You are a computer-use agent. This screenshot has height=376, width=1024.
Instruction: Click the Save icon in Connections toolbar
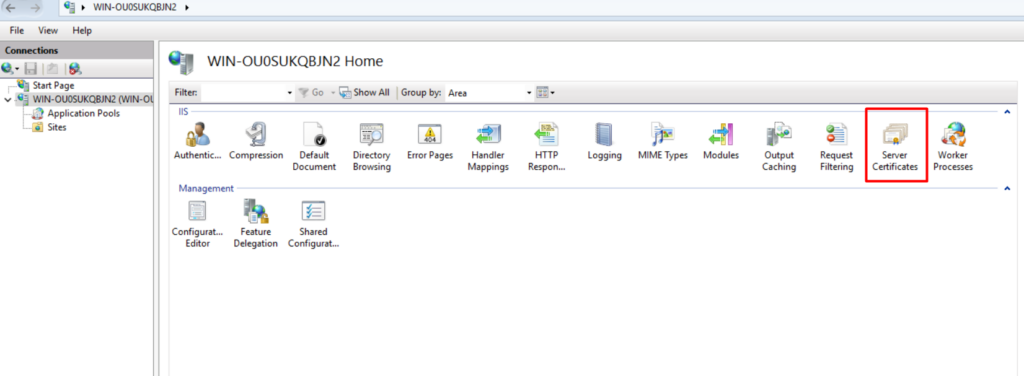pyautogui.click(x=30, y=68)
